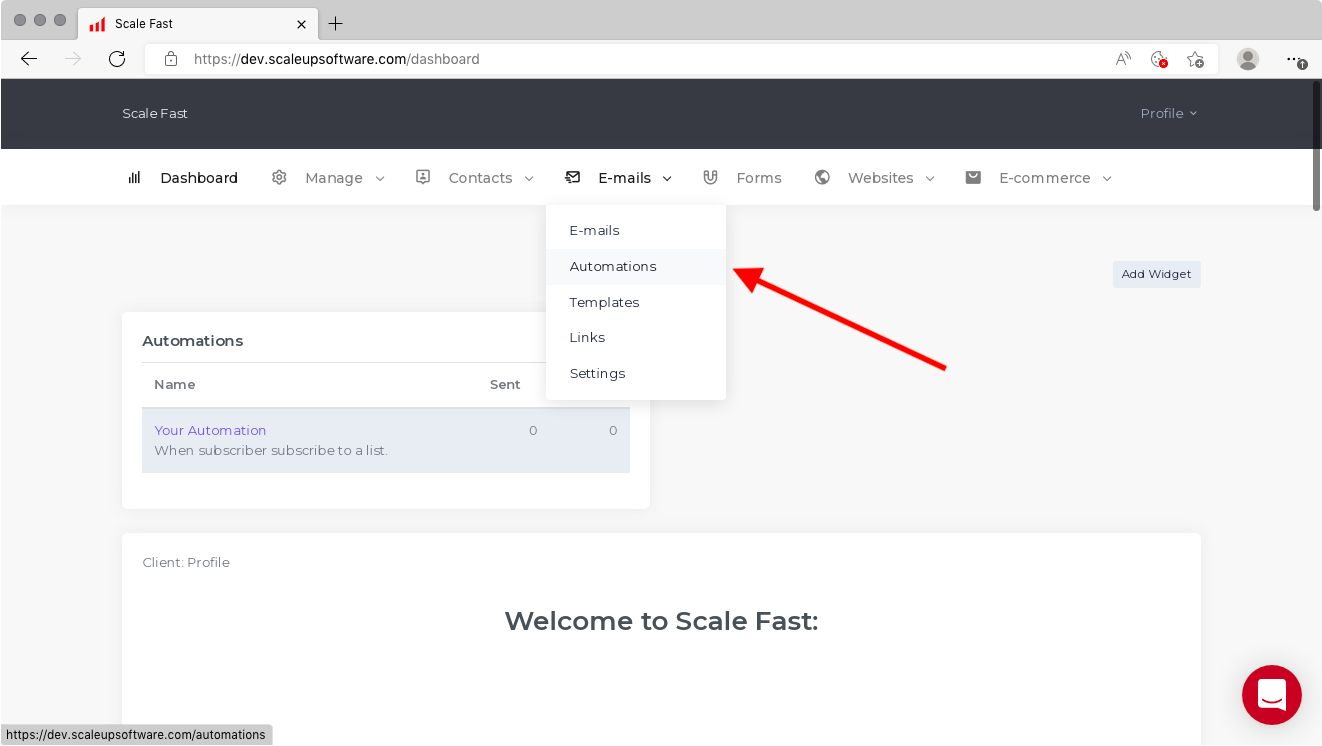Click the 'Welcome to Scale Fast:' heading
The height and width of the screenshot is (746, 1322).
[661, 621]
